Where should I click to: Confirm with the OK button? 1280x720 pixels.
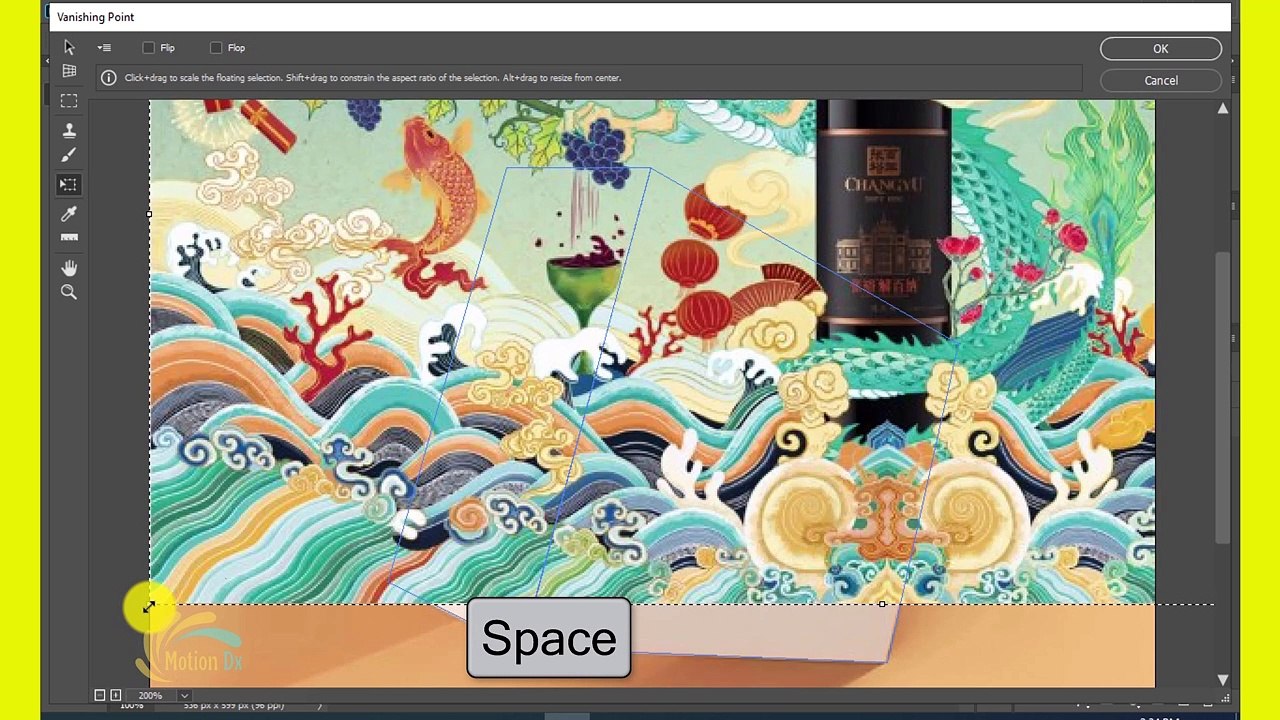point(1161,49)
